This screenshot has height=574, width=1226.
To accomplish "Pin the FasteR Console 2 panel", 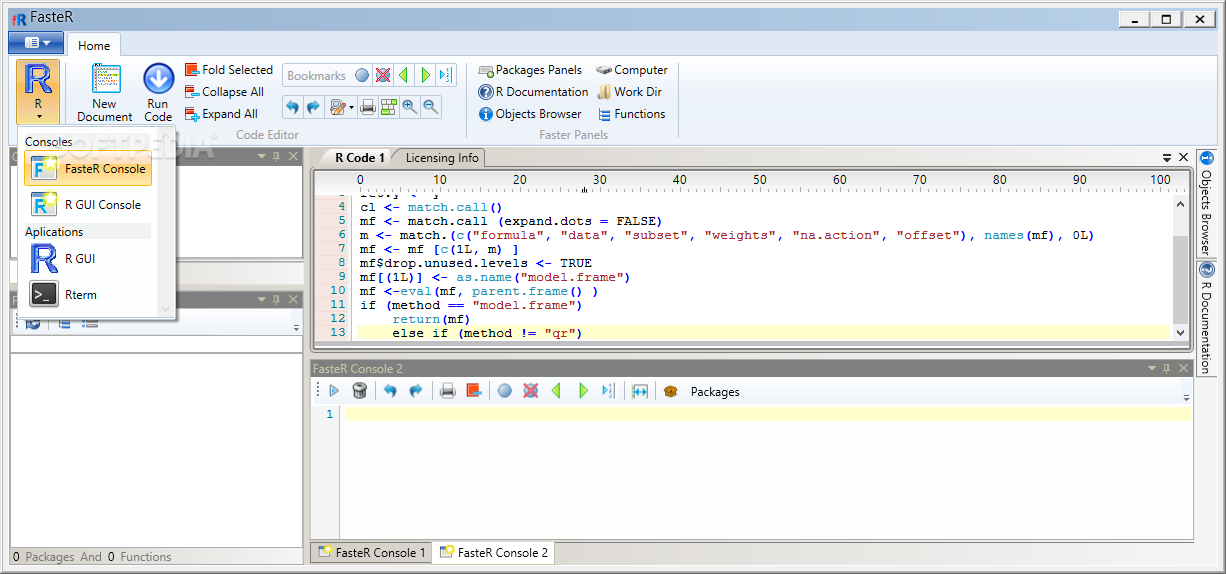I will click(x=1167, y=369).
